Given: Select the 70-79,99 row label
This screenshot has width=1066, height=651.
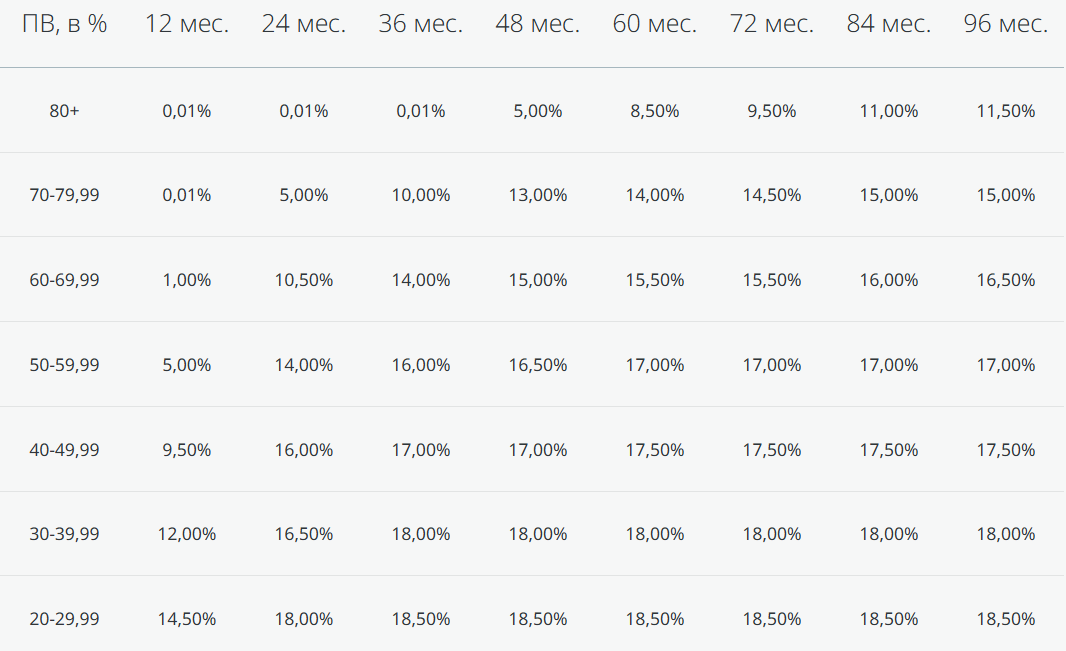Looking at the screenshot, I should coord(64,195).
